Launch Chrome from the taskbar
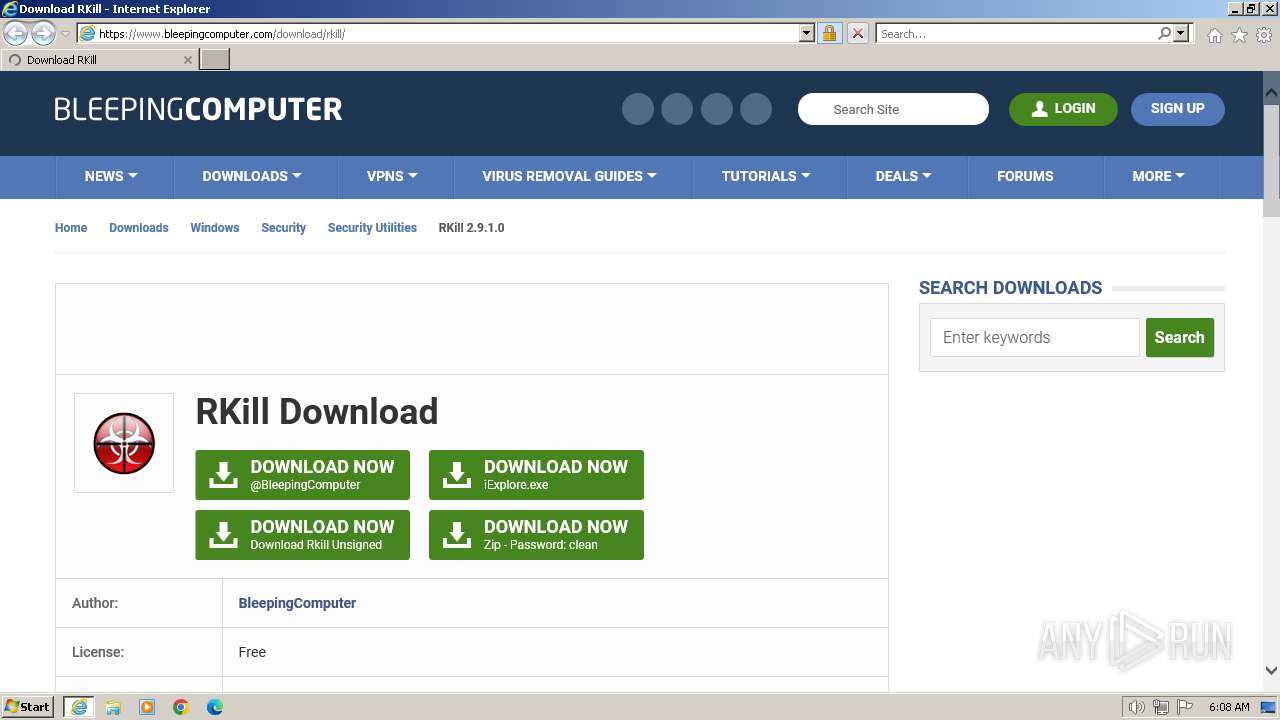The width and height of the screenshot is (1280, 720). 181,707
